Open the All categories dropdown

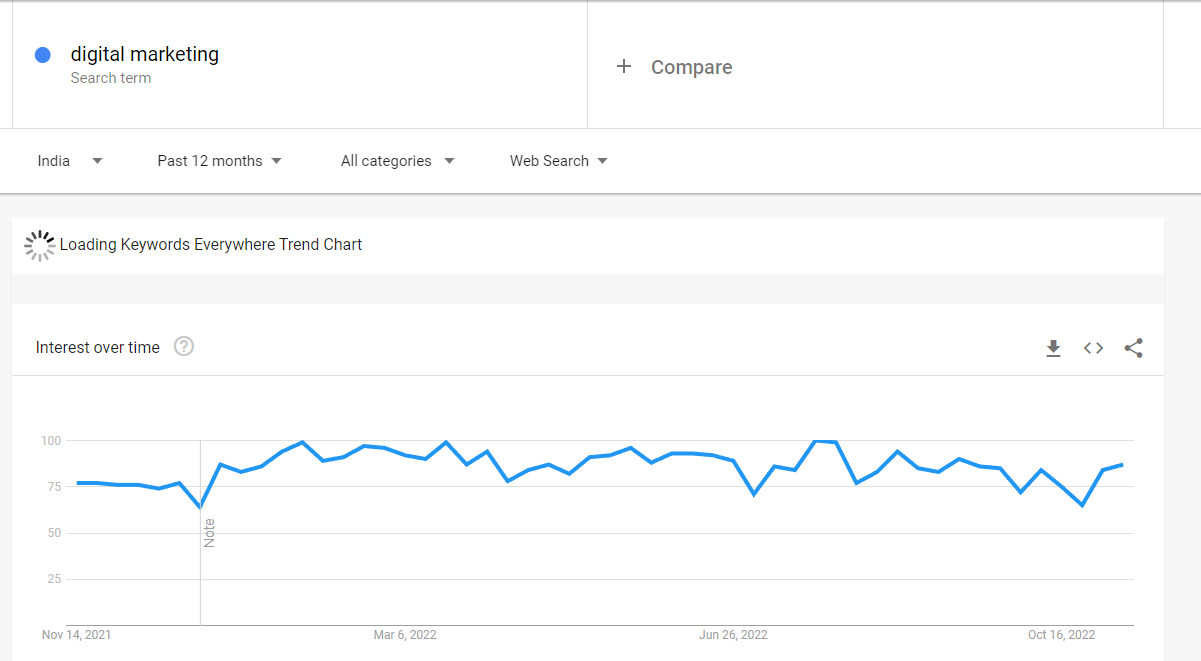click(x=398, y=161)
